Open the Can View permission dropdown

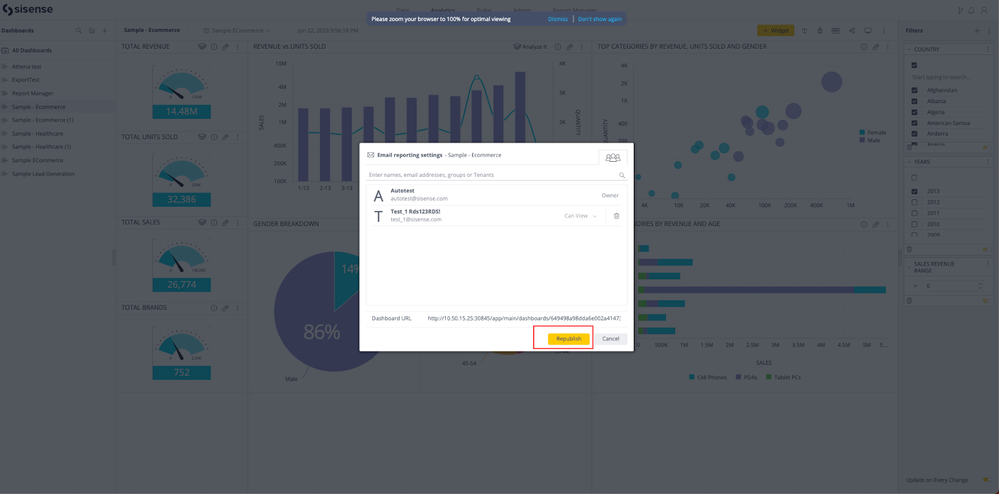point(581,216)
